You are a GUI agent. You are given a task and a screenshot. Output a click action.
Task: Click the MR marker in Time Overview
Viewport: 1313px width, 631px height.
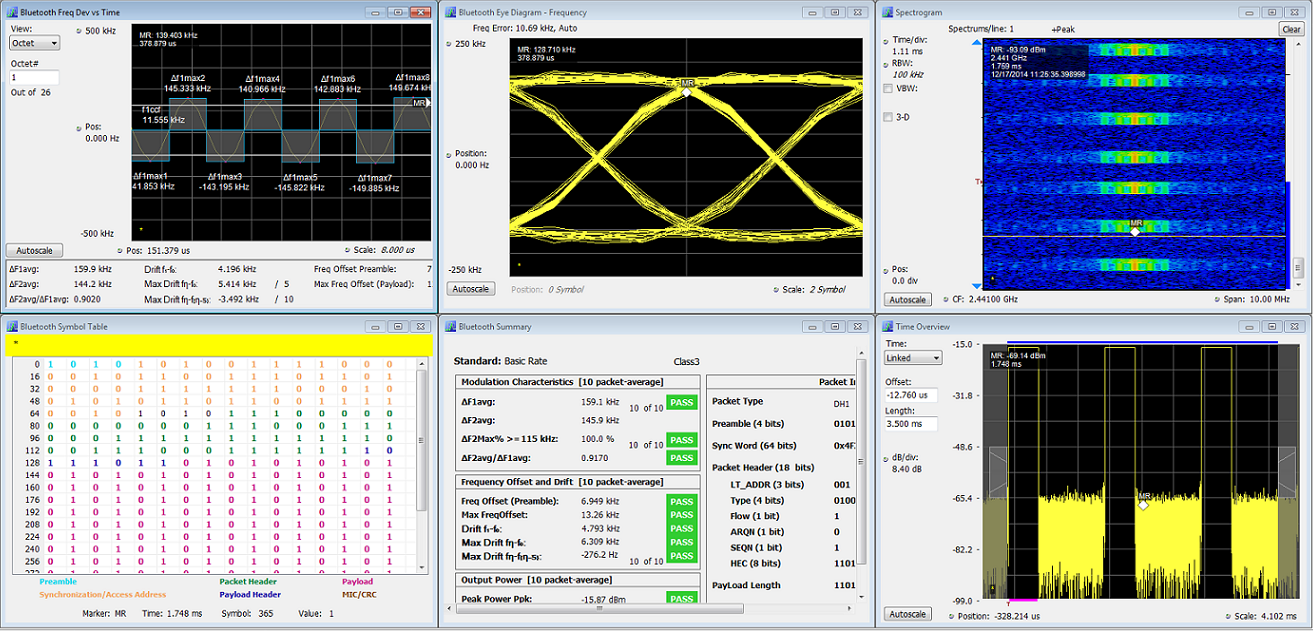[1143, 505]
